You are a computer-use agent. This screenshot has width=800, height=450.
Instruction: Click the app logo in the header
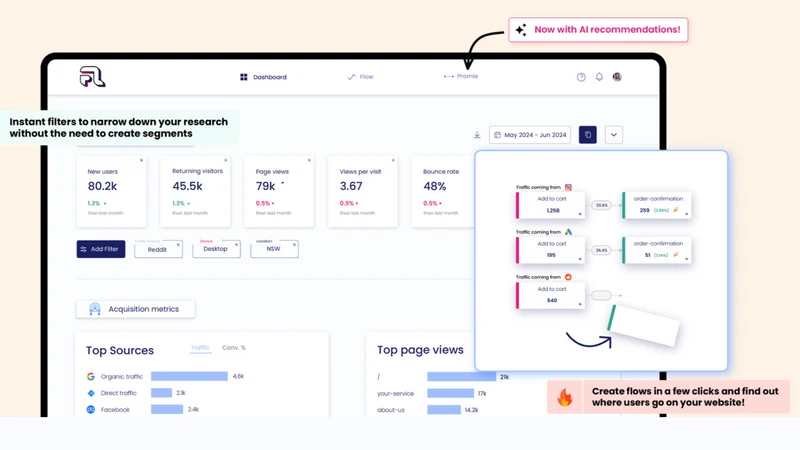tap(92, 77)
